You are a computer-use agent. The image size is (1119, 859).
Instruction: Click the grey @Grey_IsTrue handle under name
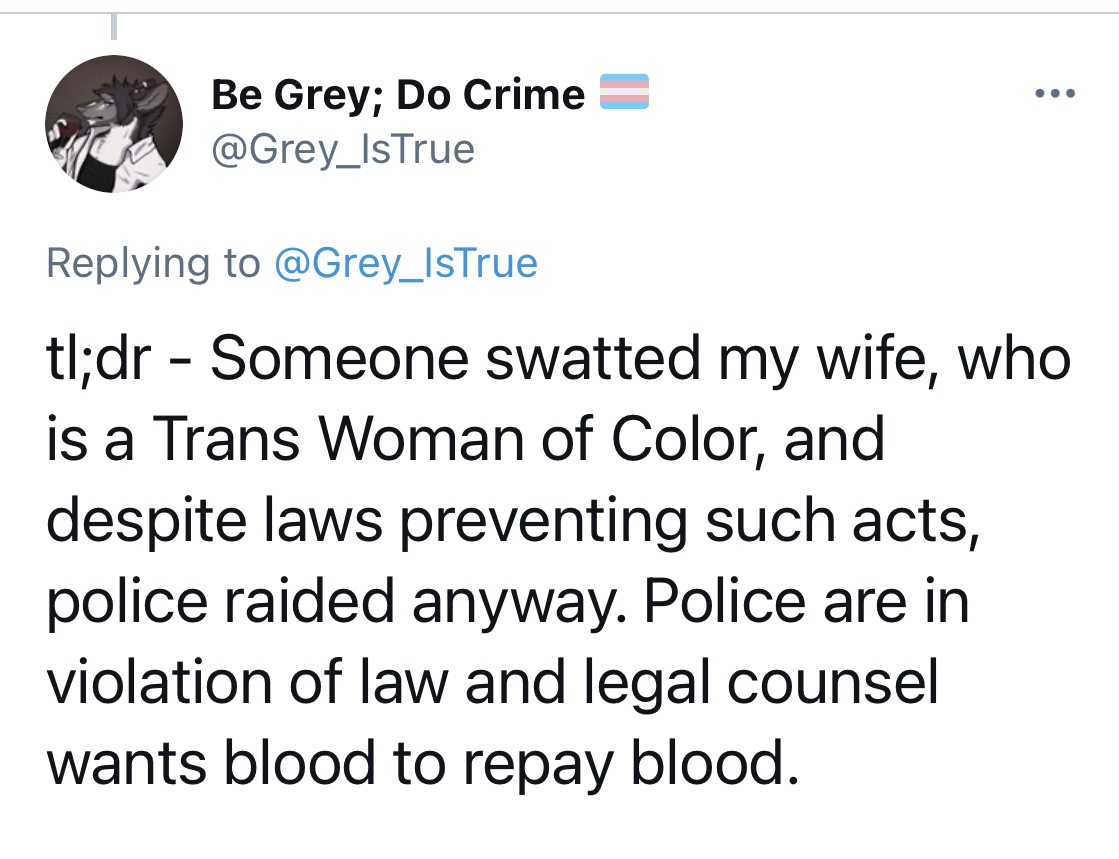tap(343, 149)
